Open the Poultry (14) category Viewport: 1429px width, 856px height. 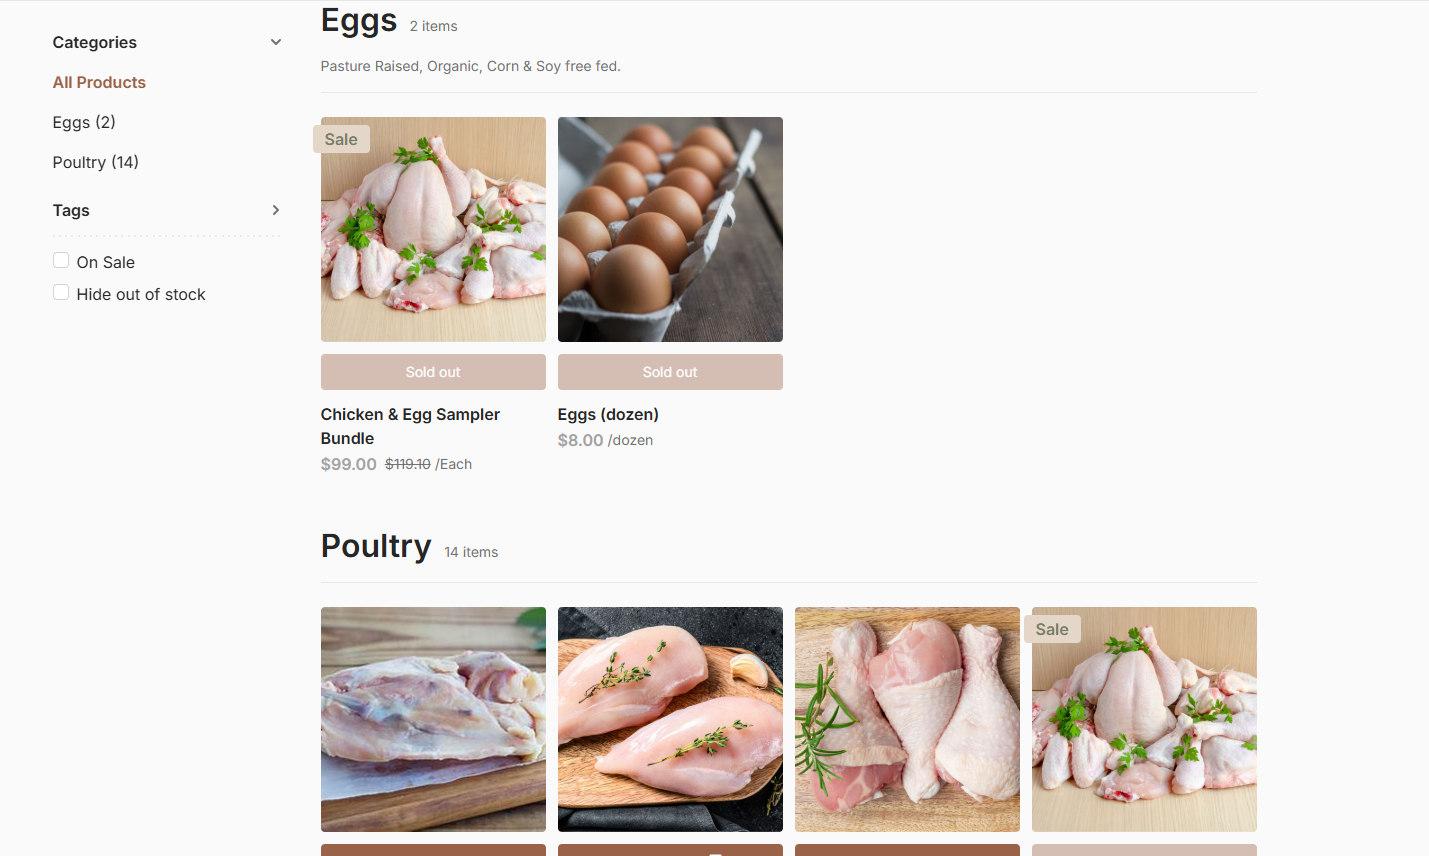click(95, 162)
